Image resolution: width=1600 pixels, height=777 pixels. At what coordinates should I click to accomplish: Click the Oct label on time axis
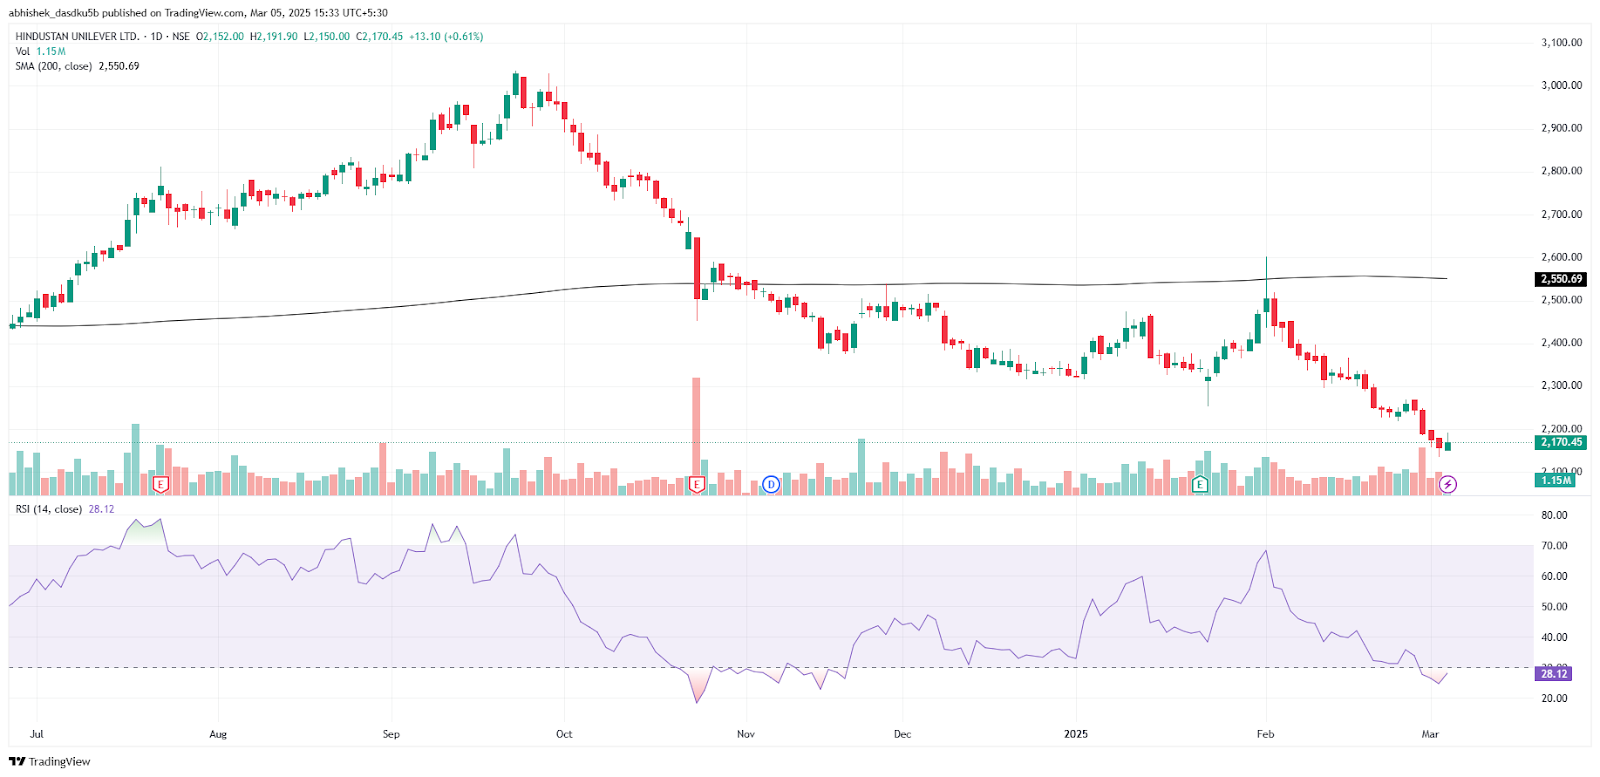pyautogui.click(x=564, y=734)
